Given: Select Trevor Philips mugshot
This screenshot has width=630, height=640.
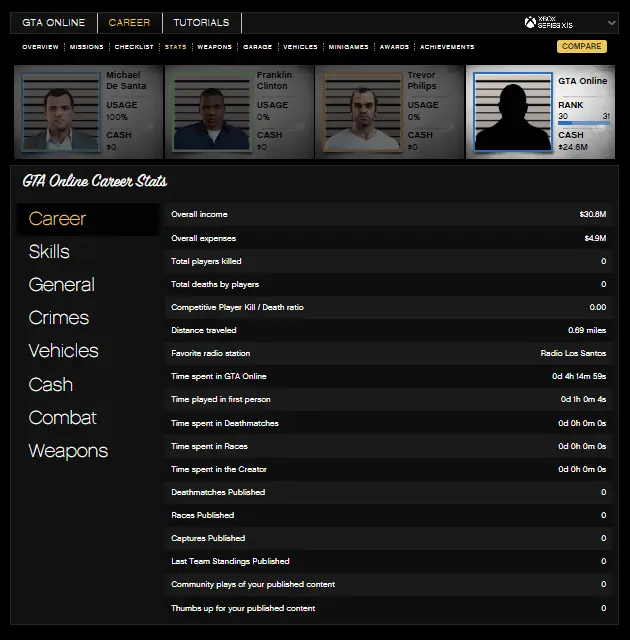Looking at the screenshot, I should click(x=362, y=112).
